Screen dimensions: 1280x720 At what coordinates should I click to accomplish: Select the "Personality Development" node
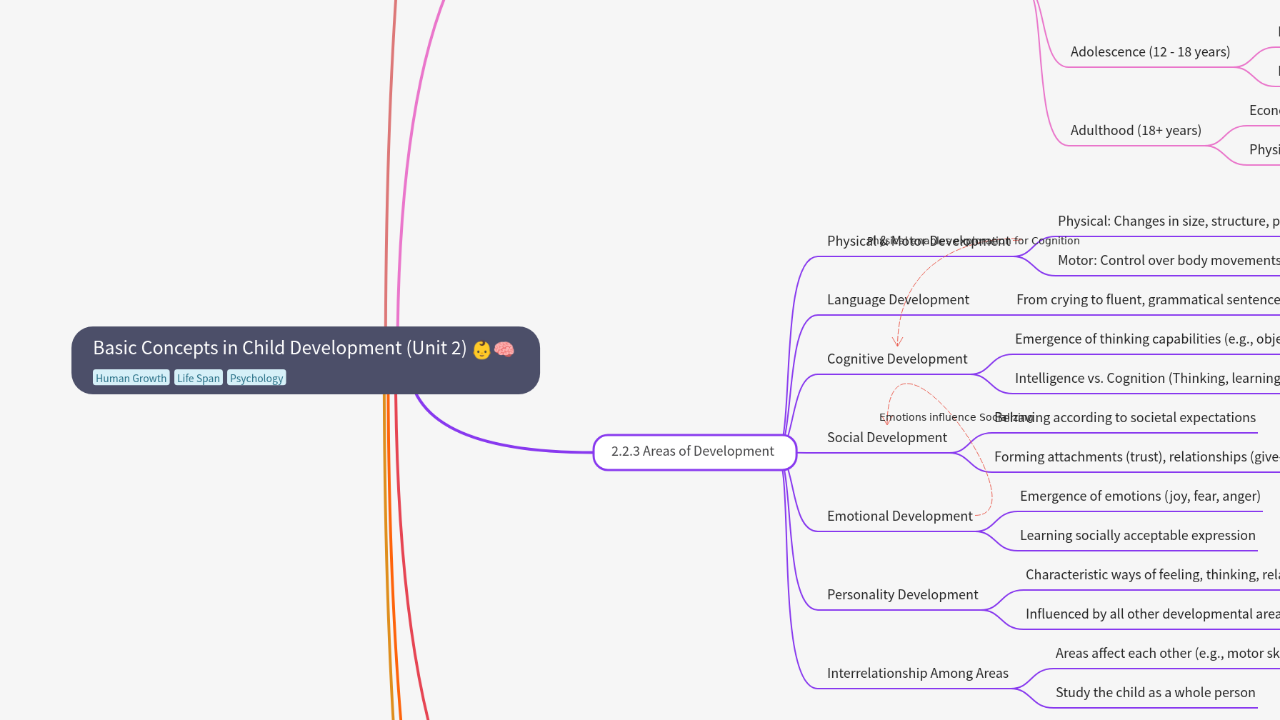902,594
